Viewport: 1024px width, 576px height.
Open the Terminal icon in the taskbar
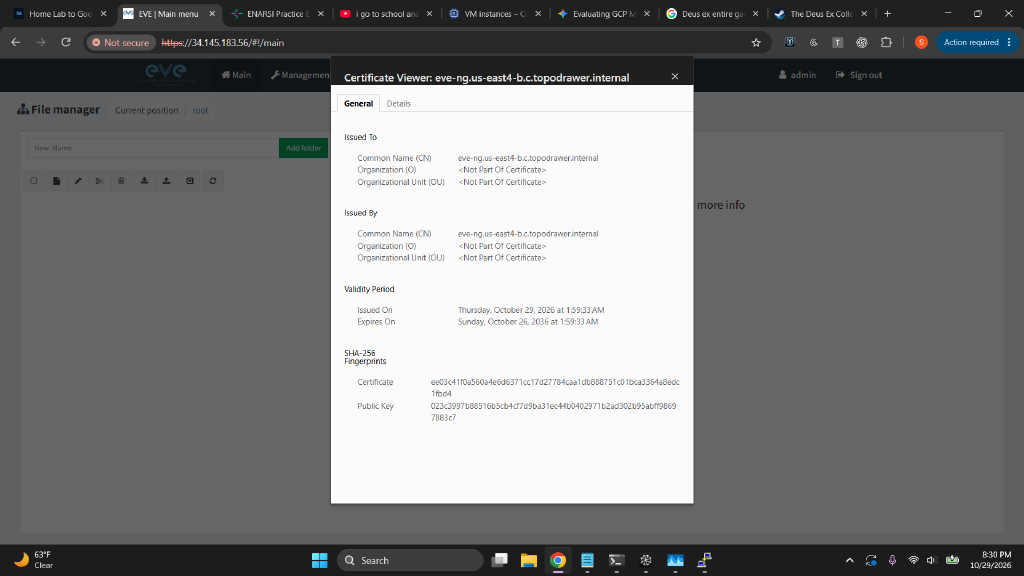[x=616, y=560]
